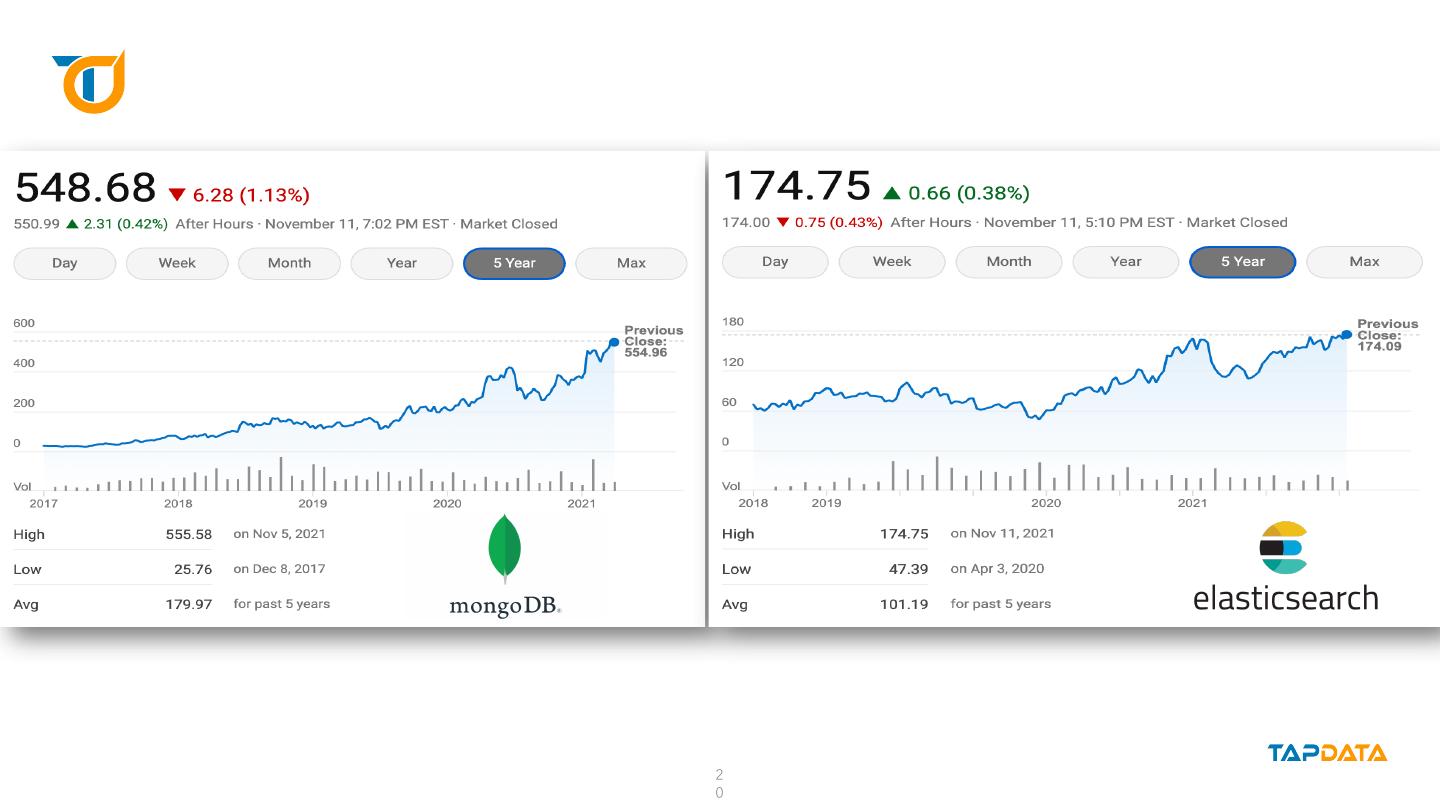Screen dimensions: 1440x810
Task: Show the Year view for MongoDB
Action: (401, 263)
